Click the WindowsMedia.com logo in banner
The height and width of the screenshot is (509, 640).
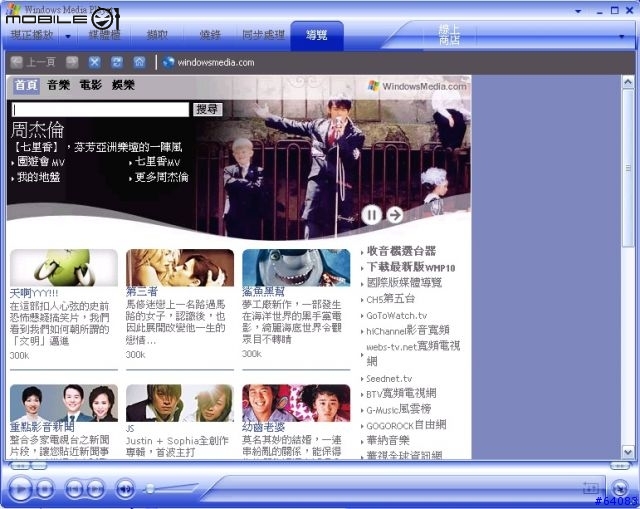(x=417, y=86)
